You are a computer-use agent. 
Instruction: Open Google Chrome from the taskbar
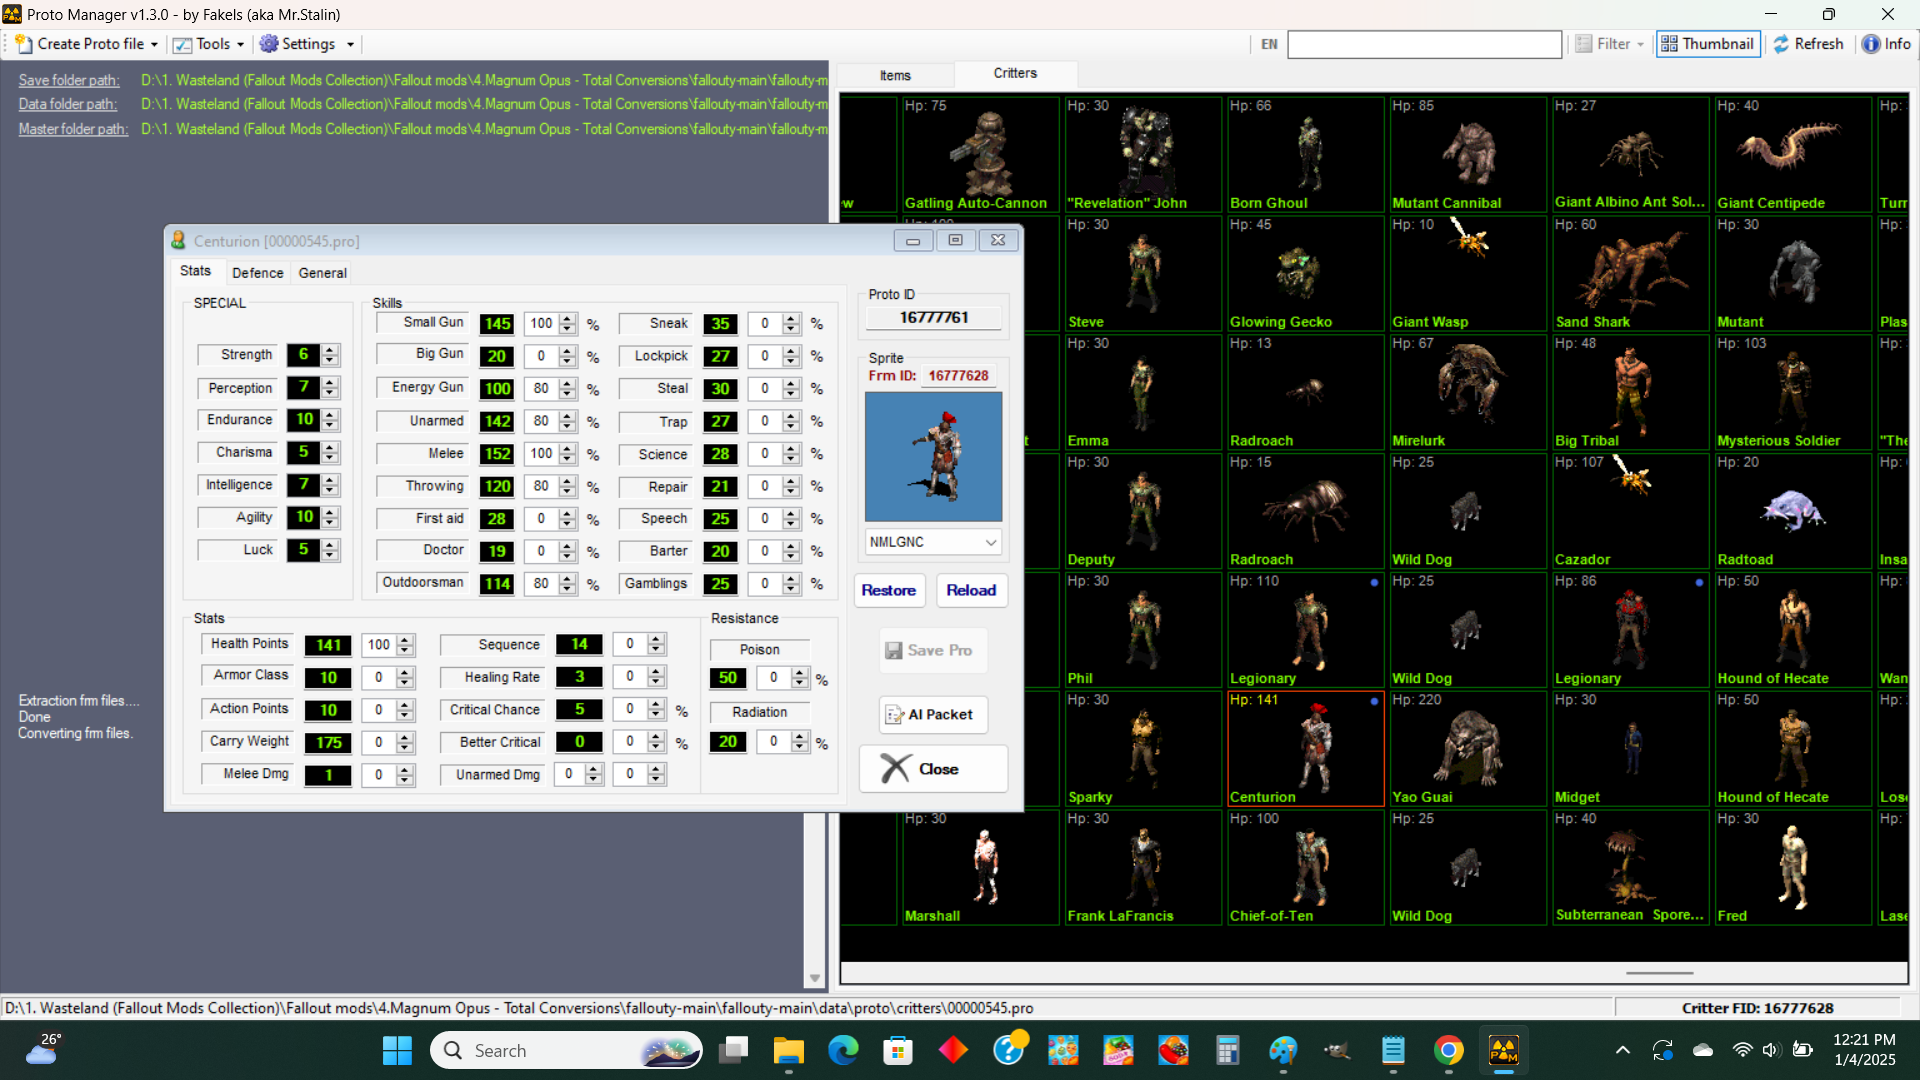tap(1448, 1050)
